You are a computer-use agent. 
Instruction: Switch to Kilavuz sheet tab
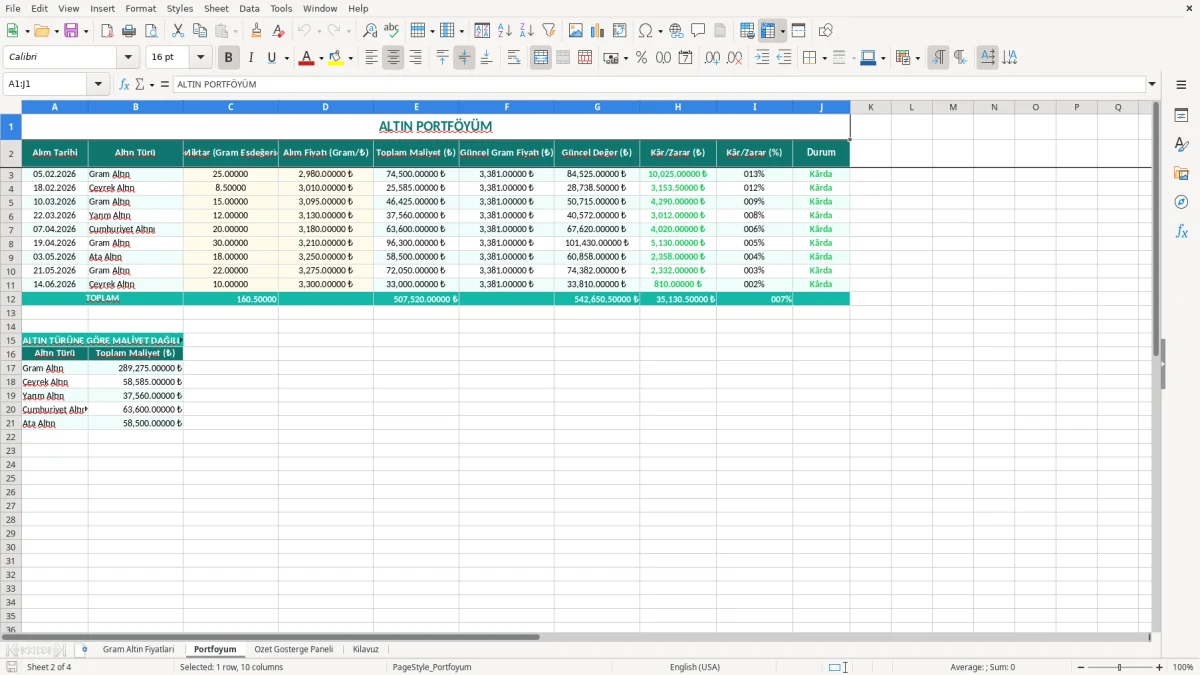[x=366, y=649]
